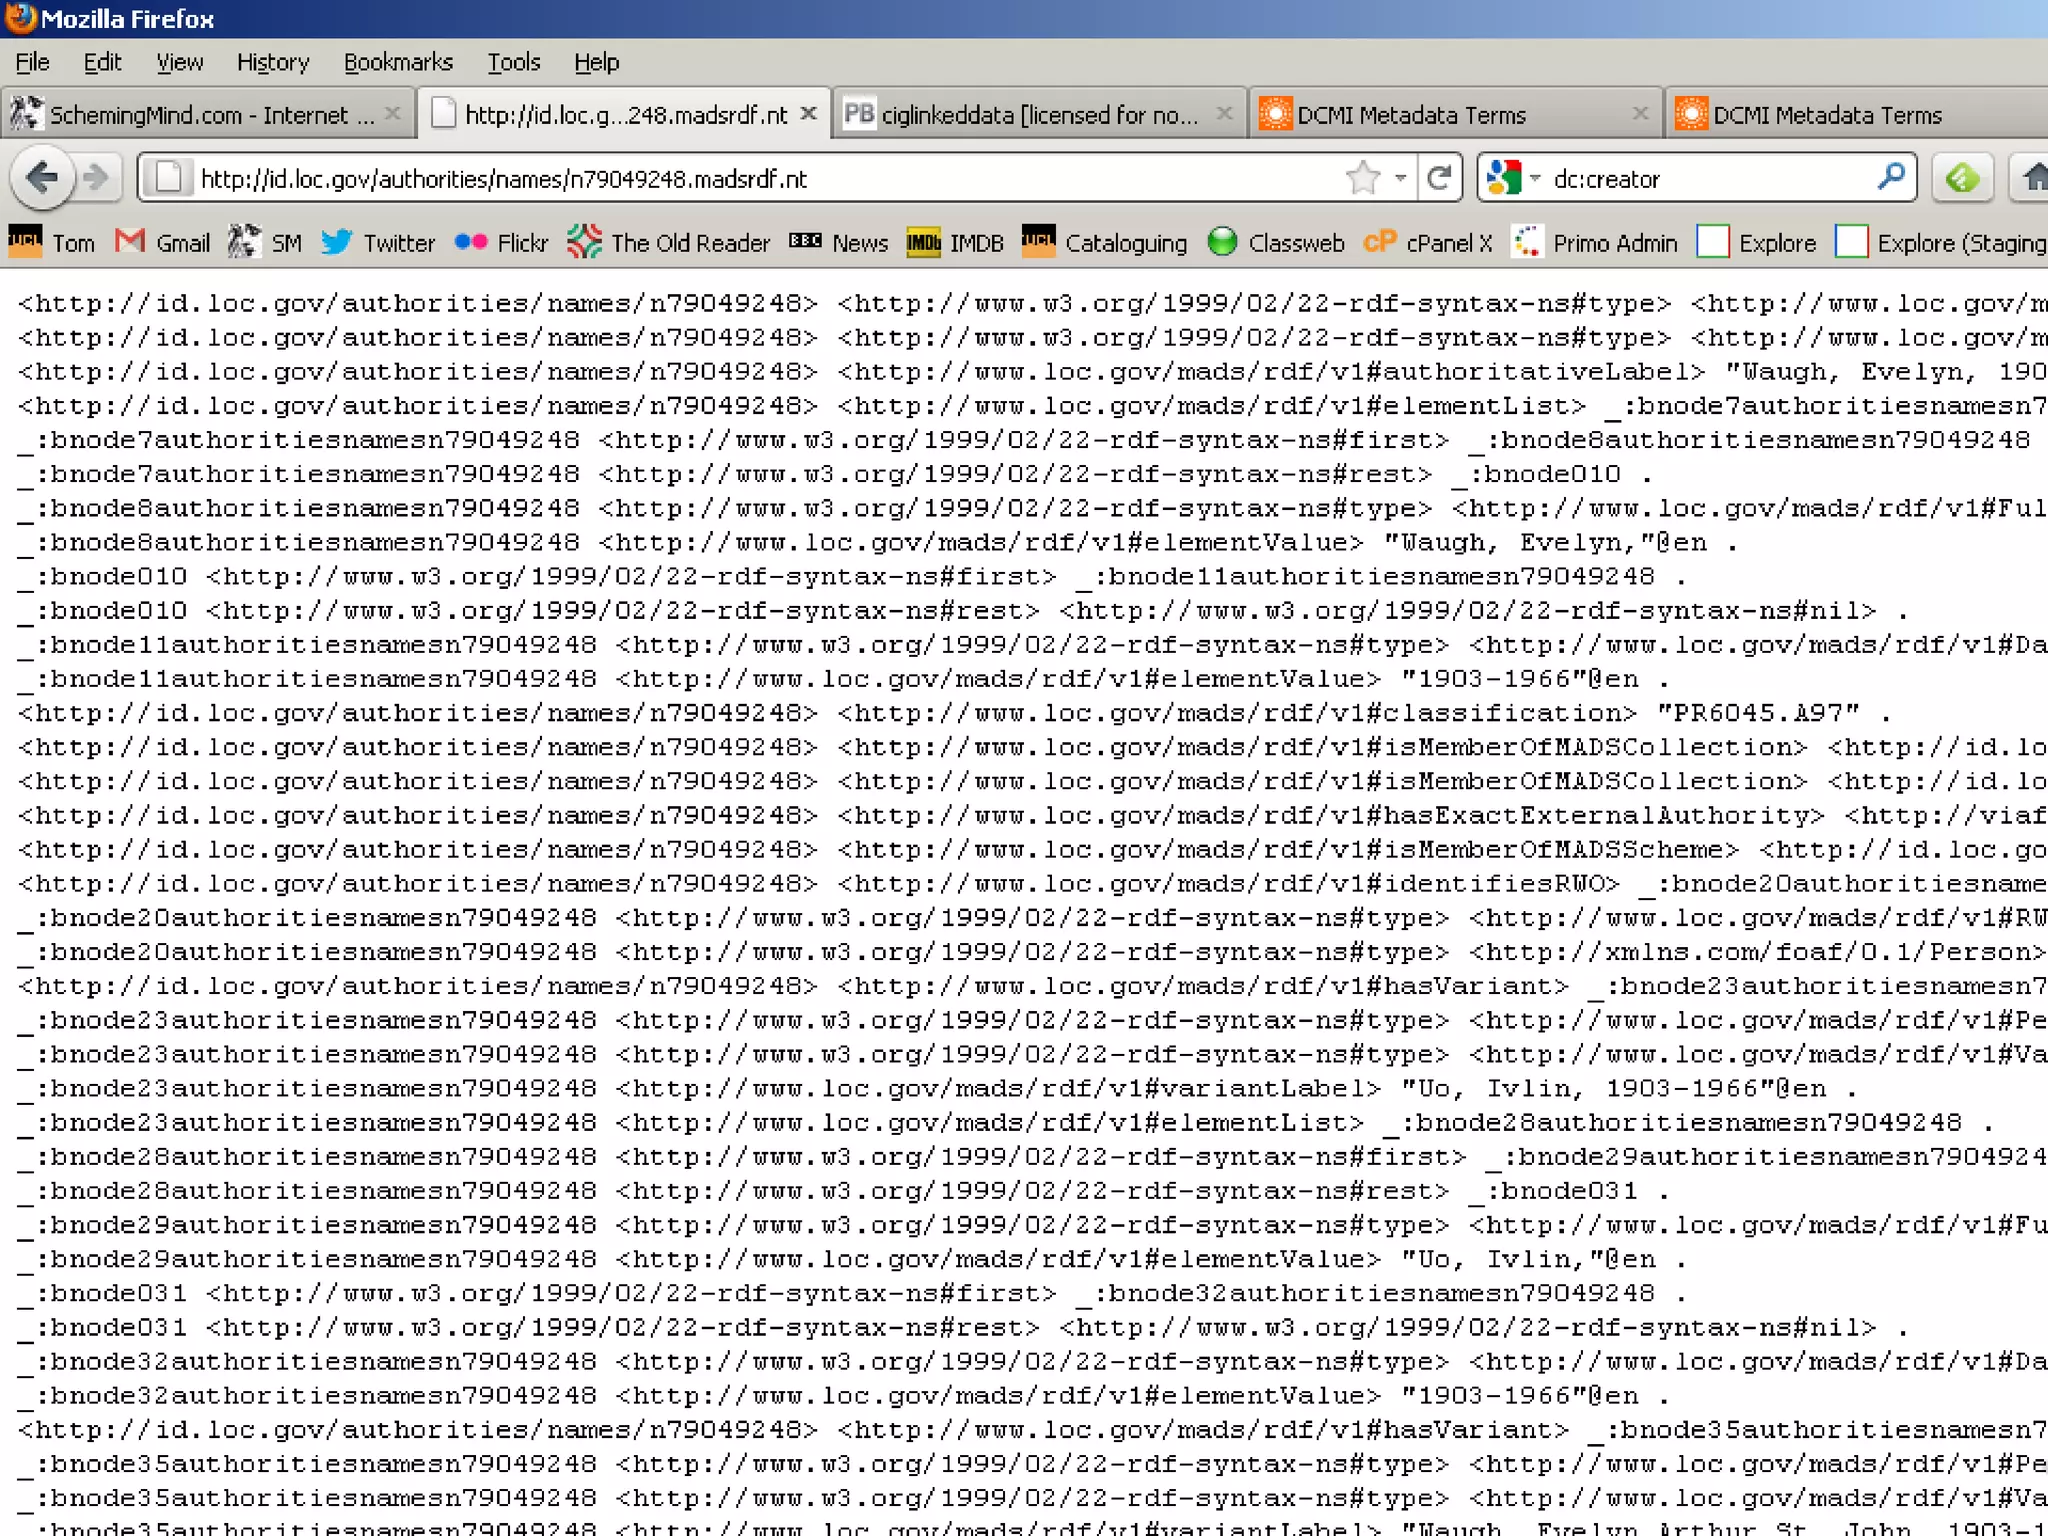Click the Reload page icon
The height and width of the screenshot is (1536, 2048).
1439,178
